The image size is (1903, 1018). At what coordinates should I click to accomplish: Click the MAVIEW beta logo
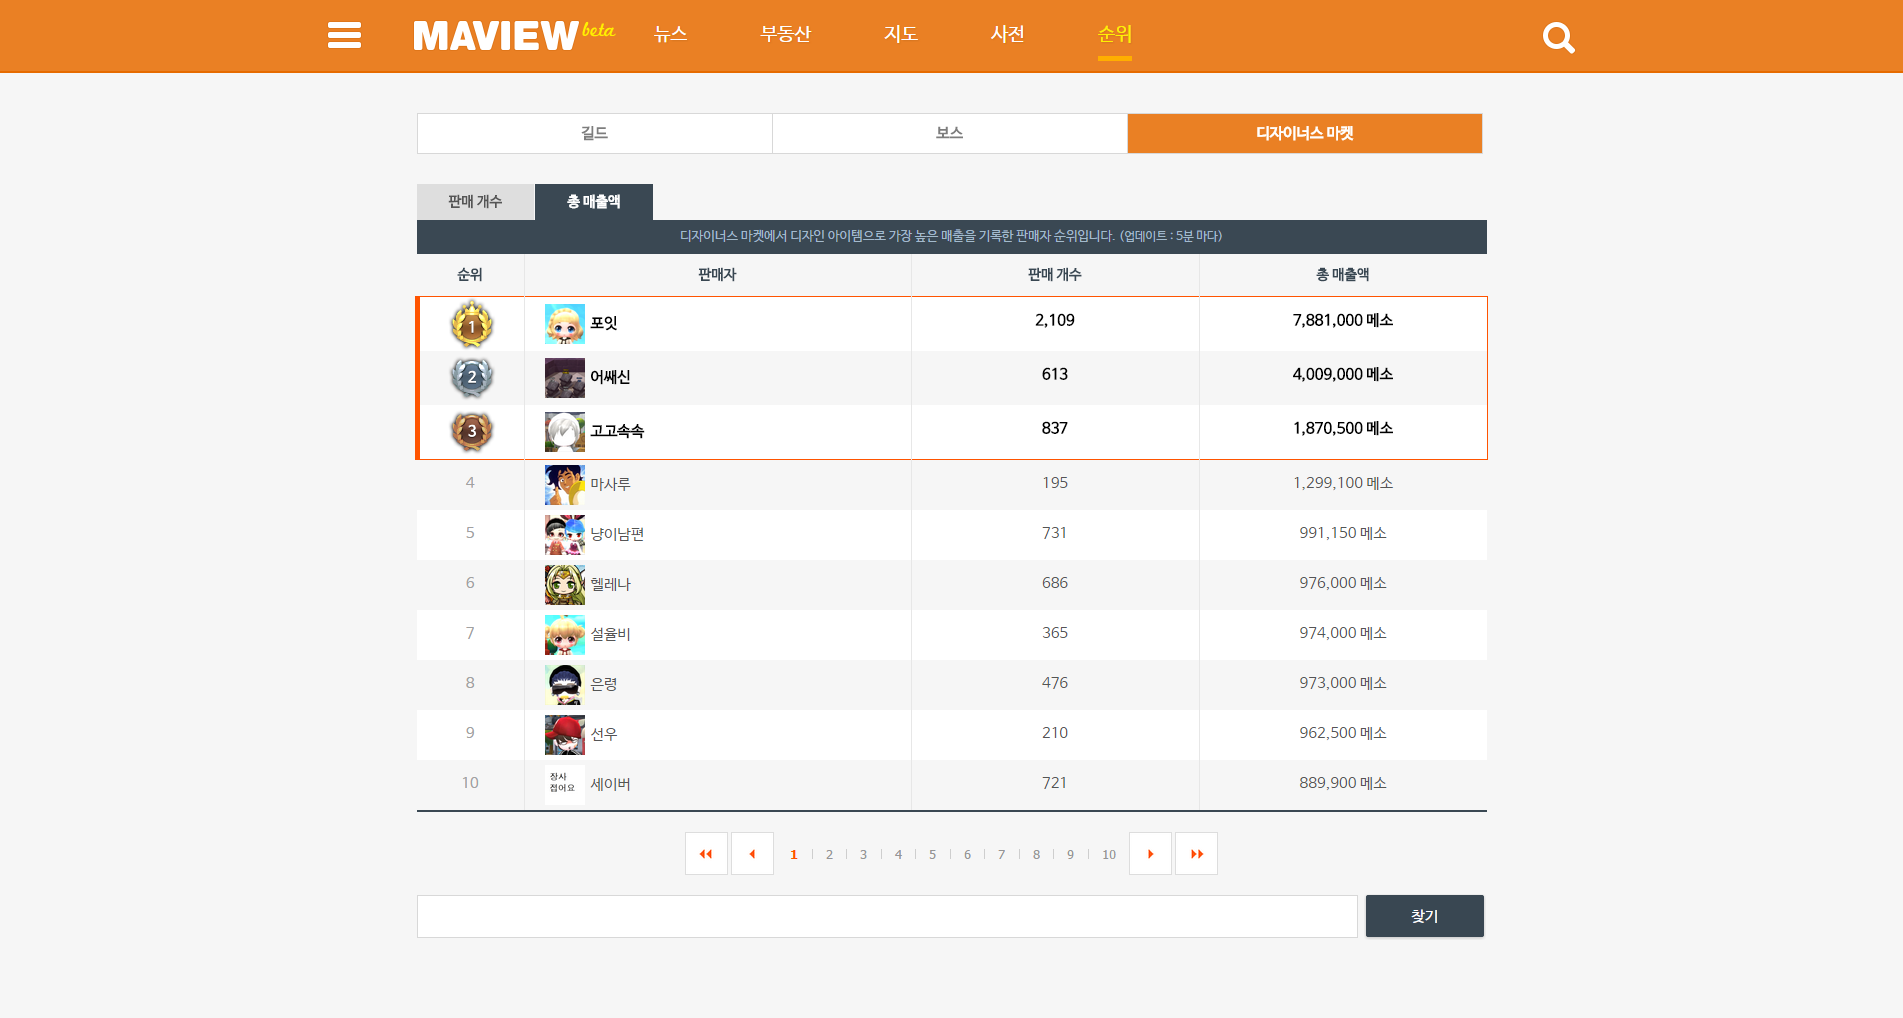[x=513, y=35]
